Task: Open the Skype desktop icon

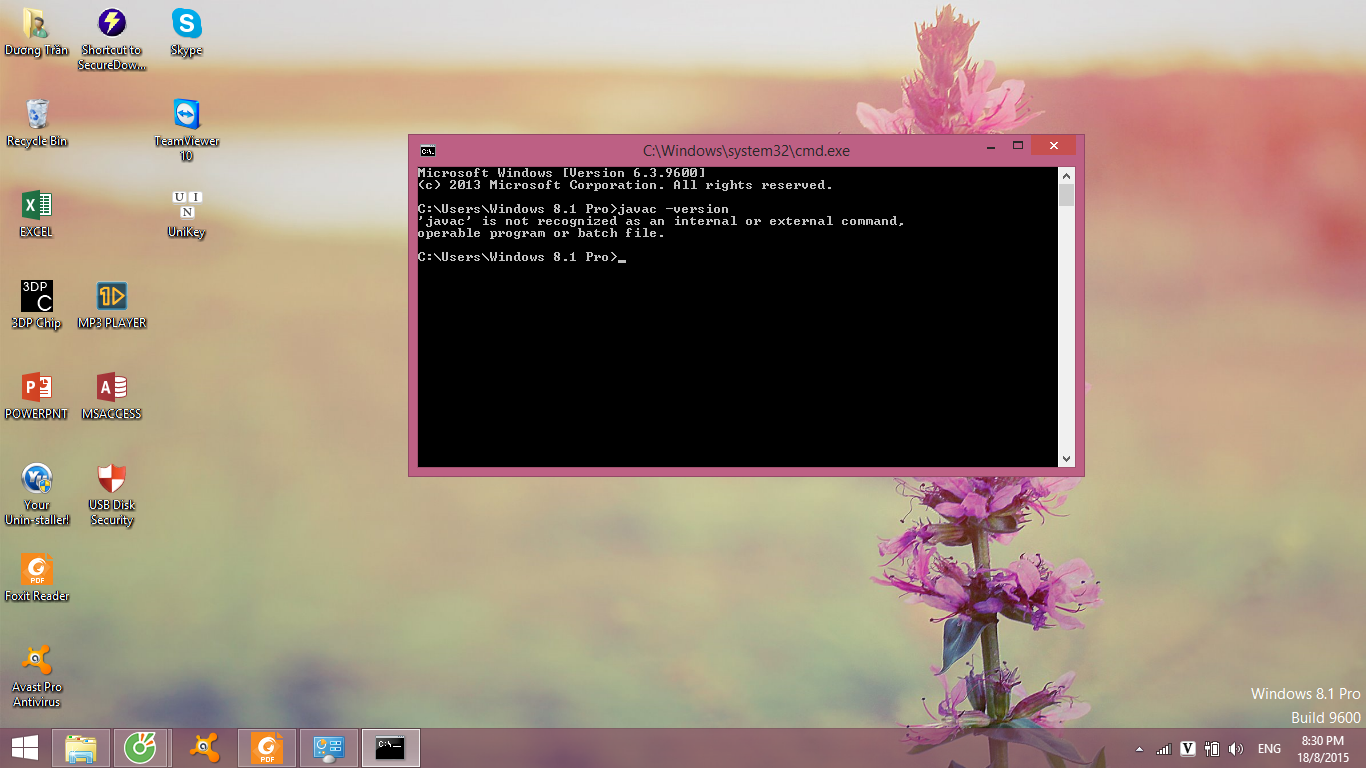Action: coord(186,24)
